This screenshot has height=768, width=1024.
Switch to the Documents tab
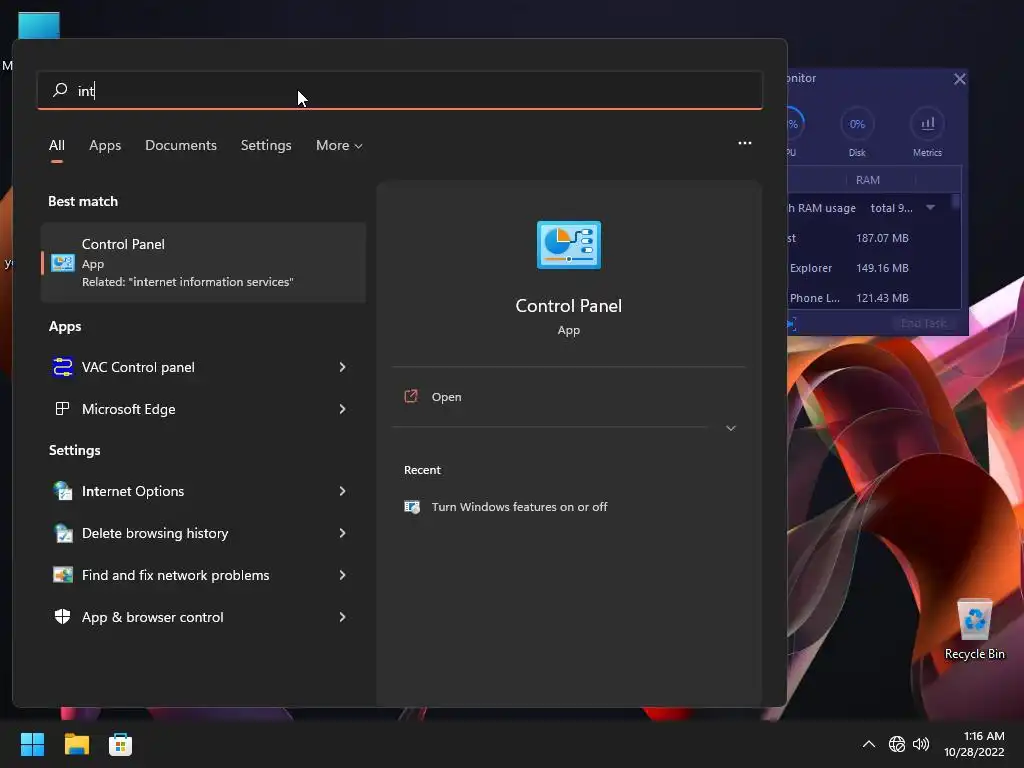click(x=181, y=145)
